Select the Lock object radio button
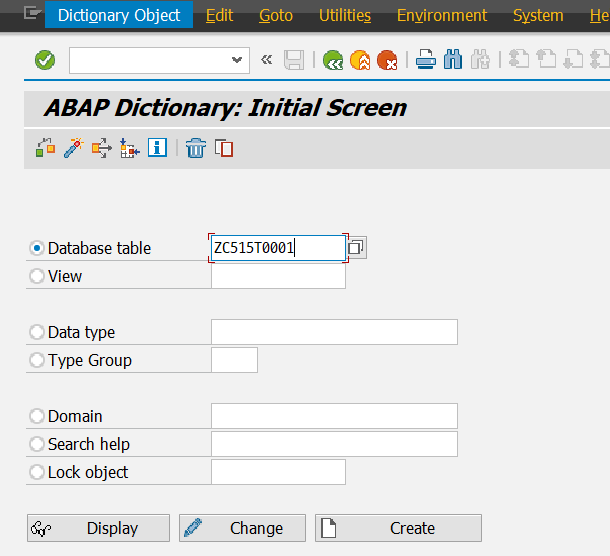The image size is (610, 556). [37, 472]
